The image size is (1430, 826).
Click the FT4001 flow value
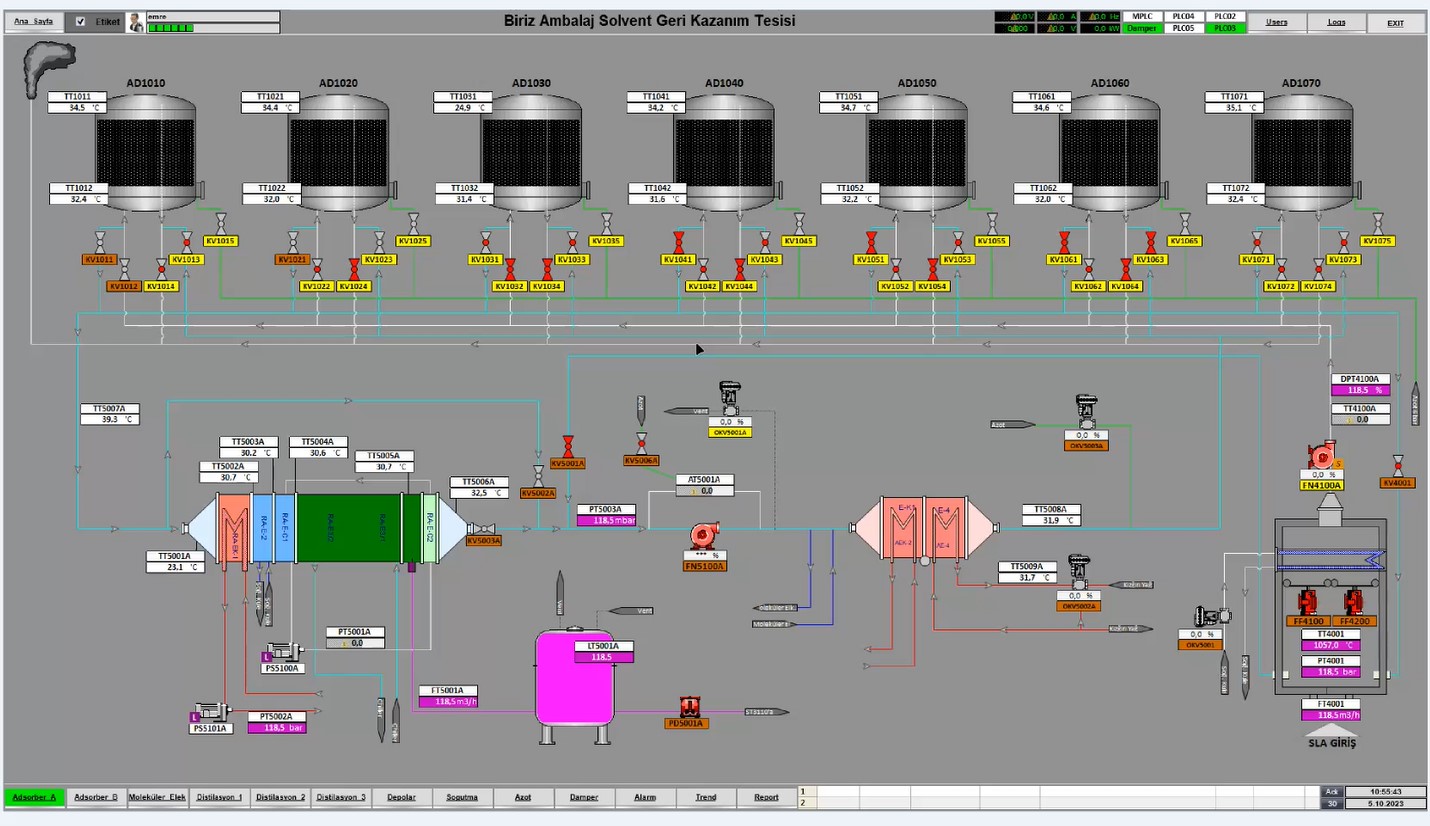1331,715
